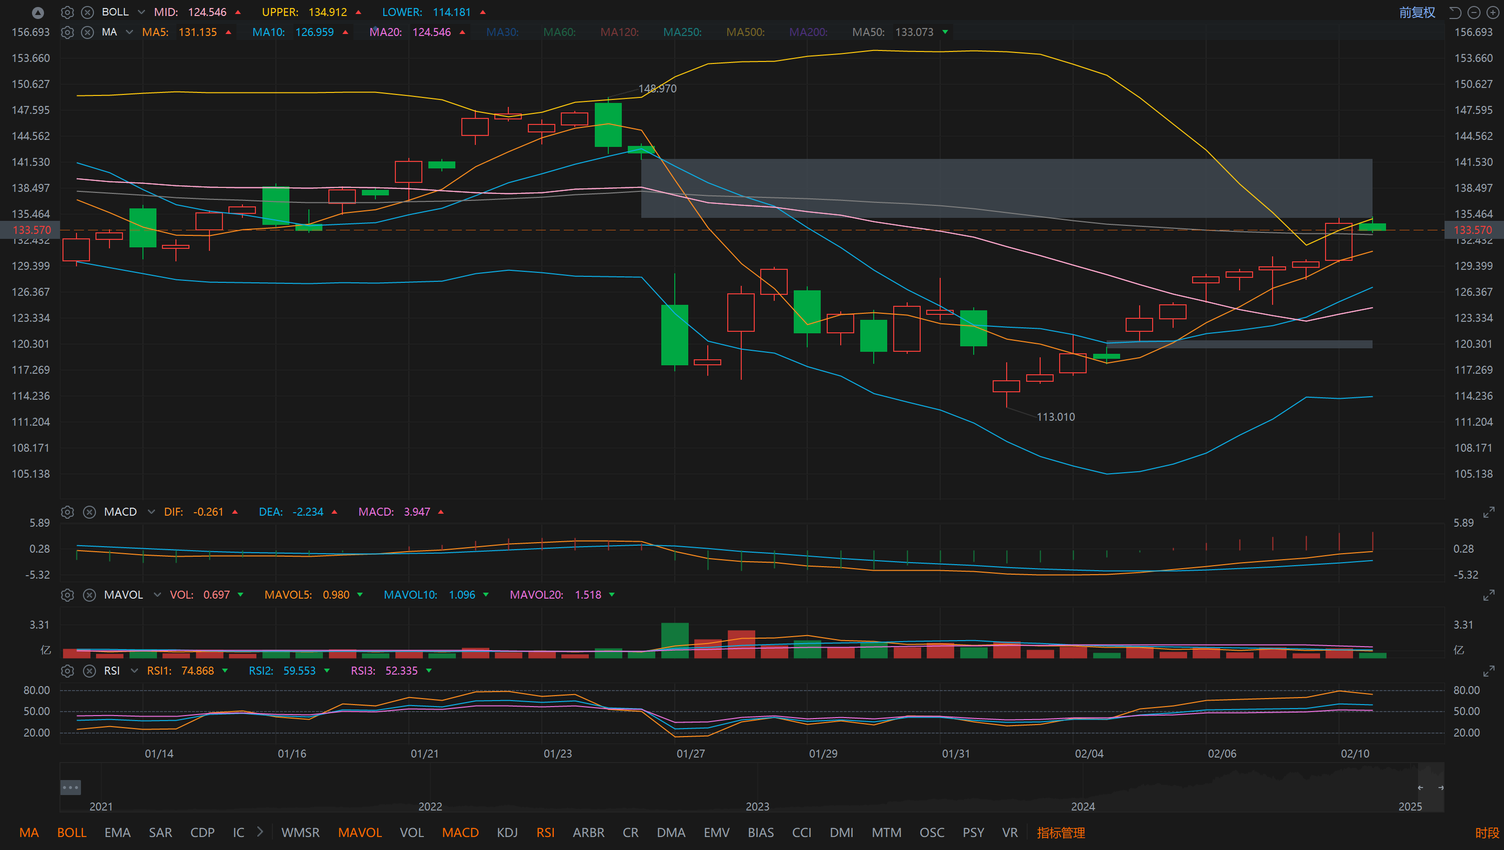Image resolution: width=1504 pixels, height=850 pixels.
Task: Zoom out chart with minus circle icon
Action: 1474,12
